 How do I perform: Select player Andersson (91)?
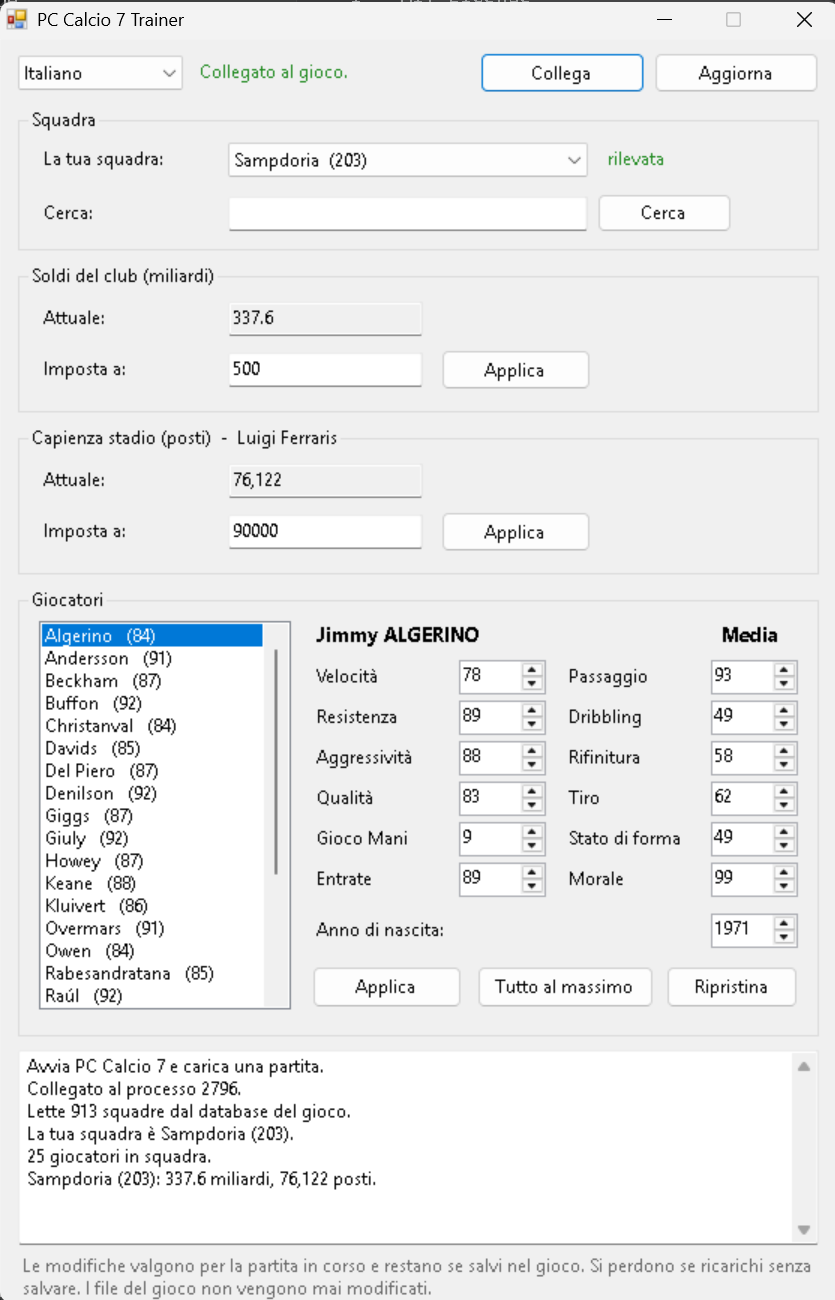tap(151, 658)
